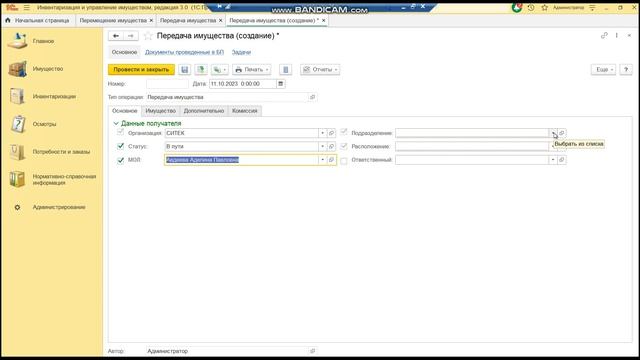Toggle the МОЛ checkbox
Viewport: 640px width, 360px height.
click(x=120, y=160)
